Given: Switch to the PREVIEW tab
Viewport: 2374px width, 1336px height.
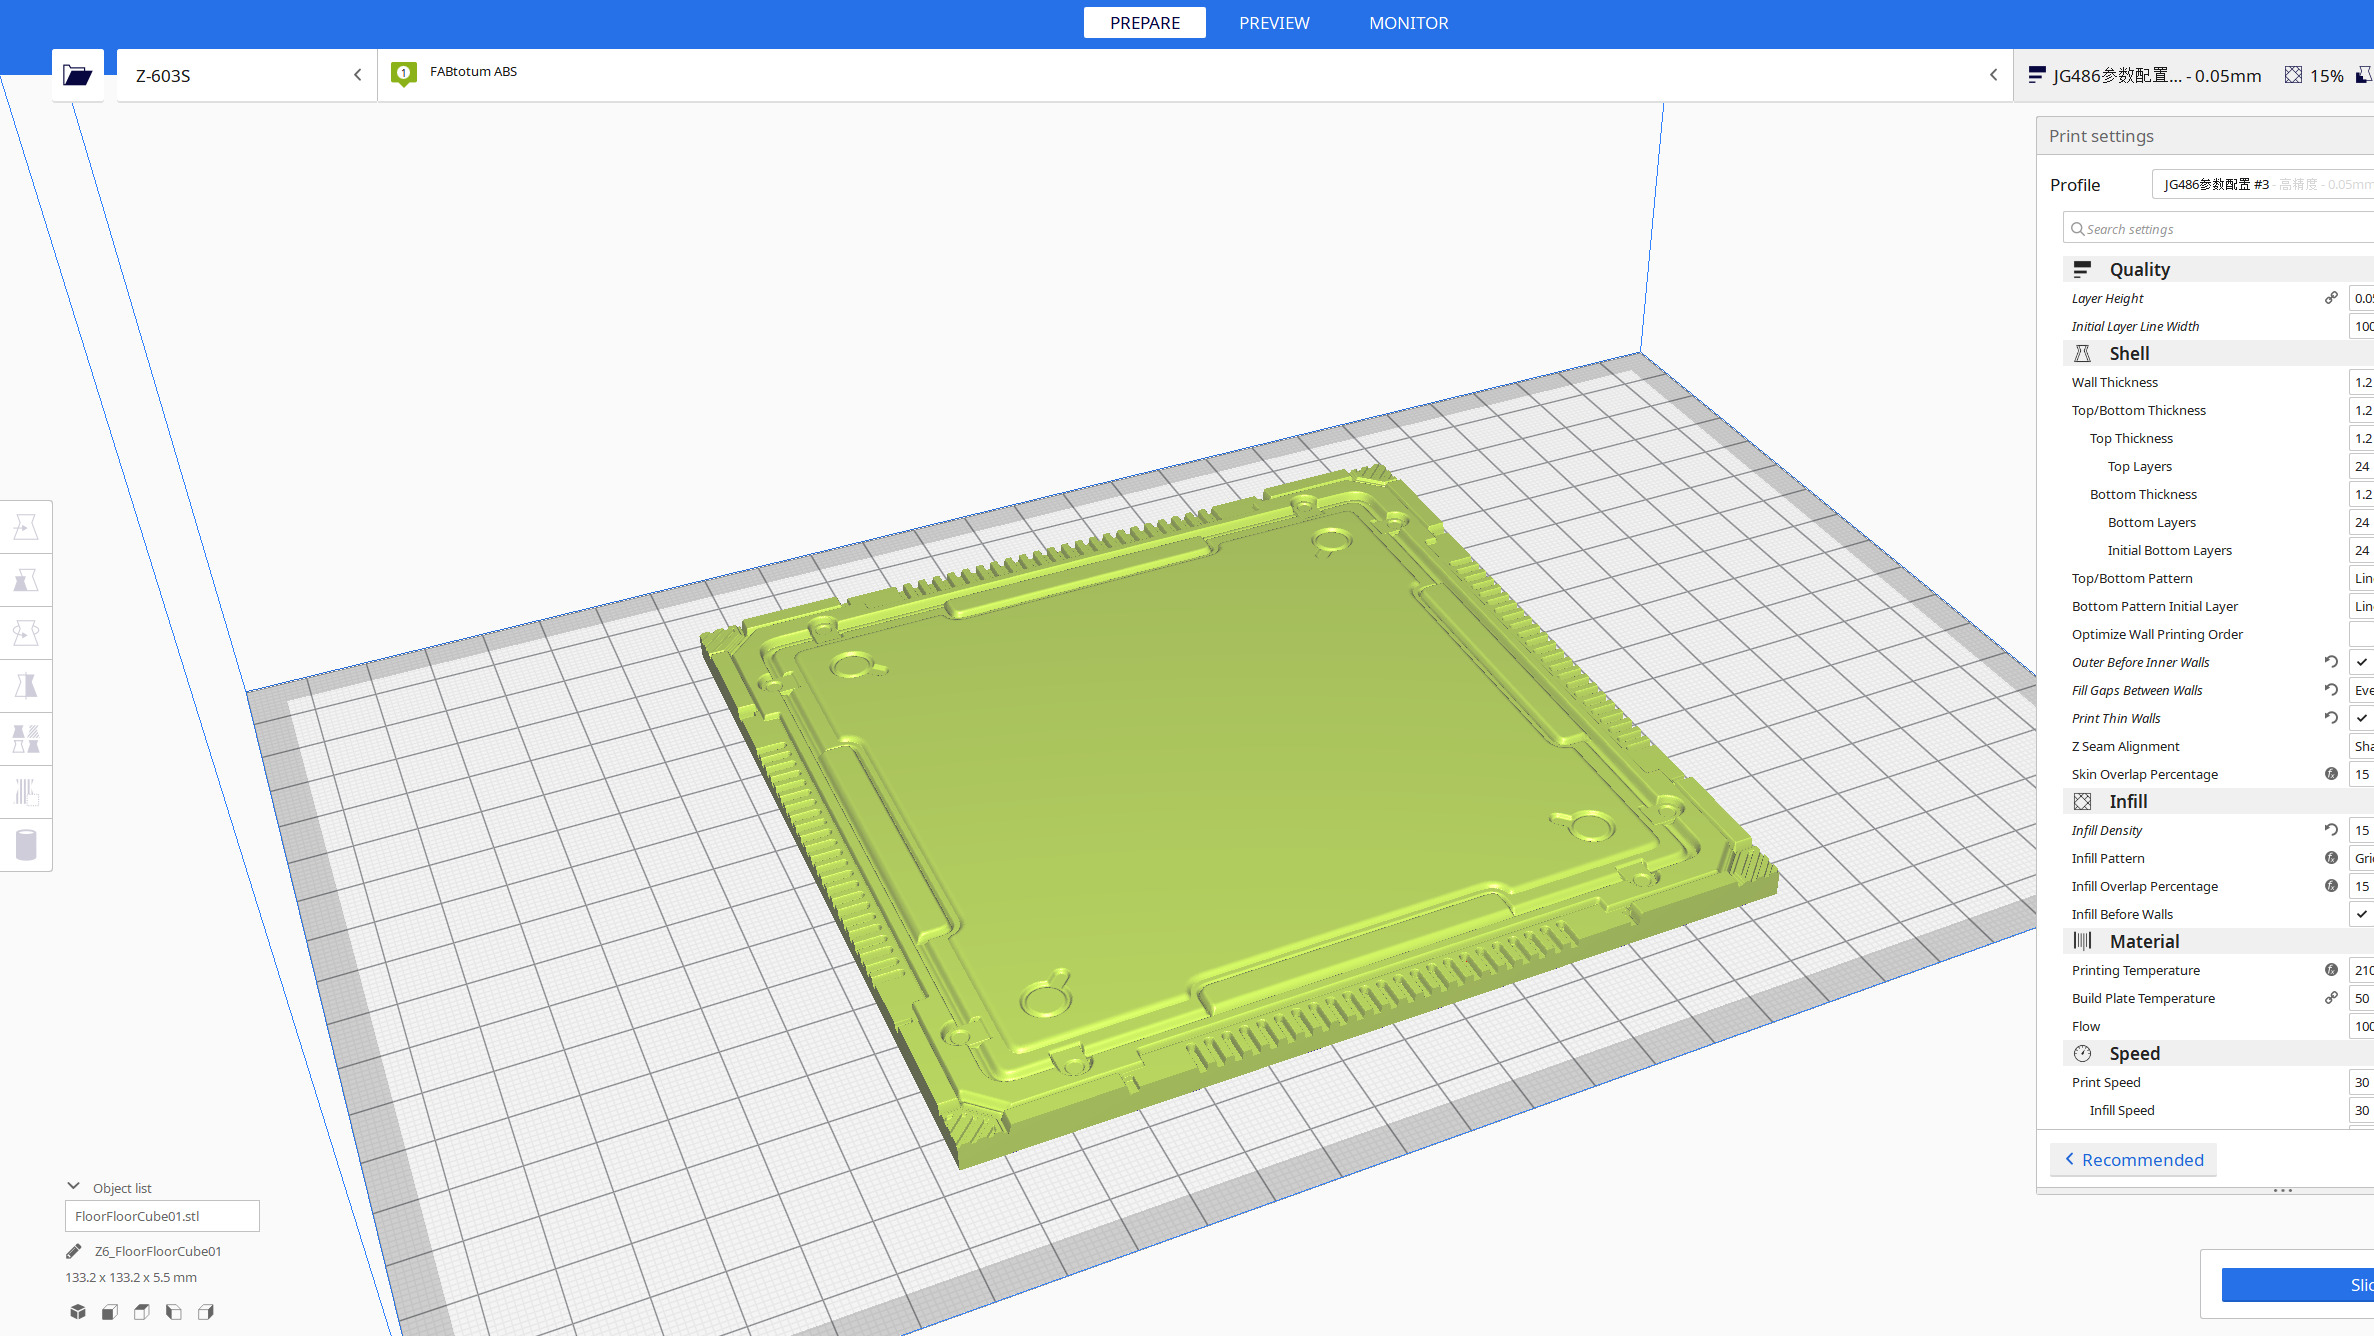Looking at the screenshot, I should (1273, 23).
